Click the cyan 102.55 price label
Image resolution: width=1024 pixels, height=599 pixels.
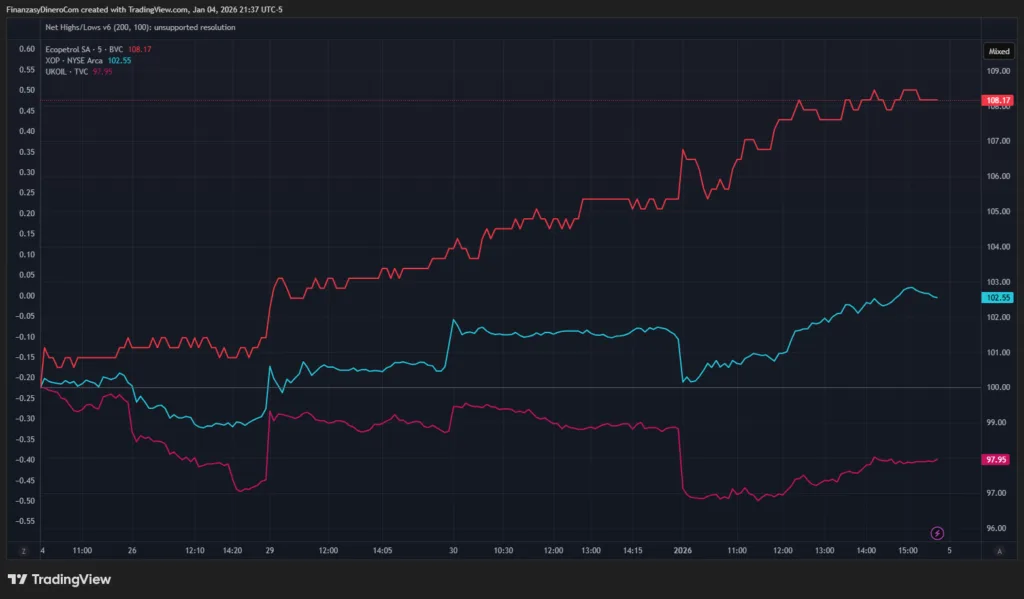tap(998, 297)
